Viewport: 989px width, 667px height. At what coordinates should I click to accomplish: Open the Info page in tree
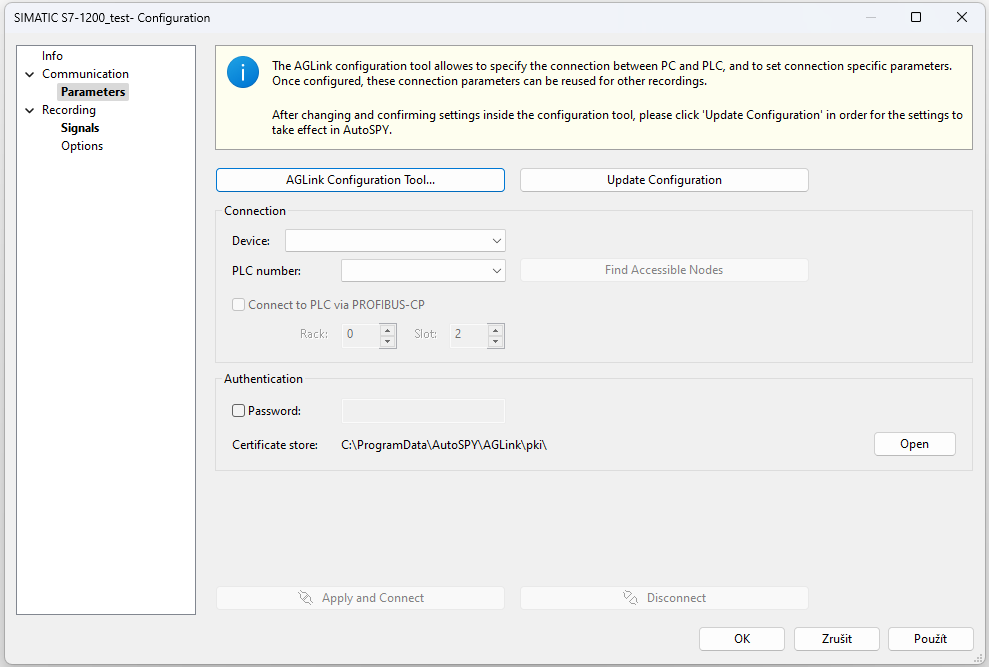pyautogui.click(x=52, y=56)
